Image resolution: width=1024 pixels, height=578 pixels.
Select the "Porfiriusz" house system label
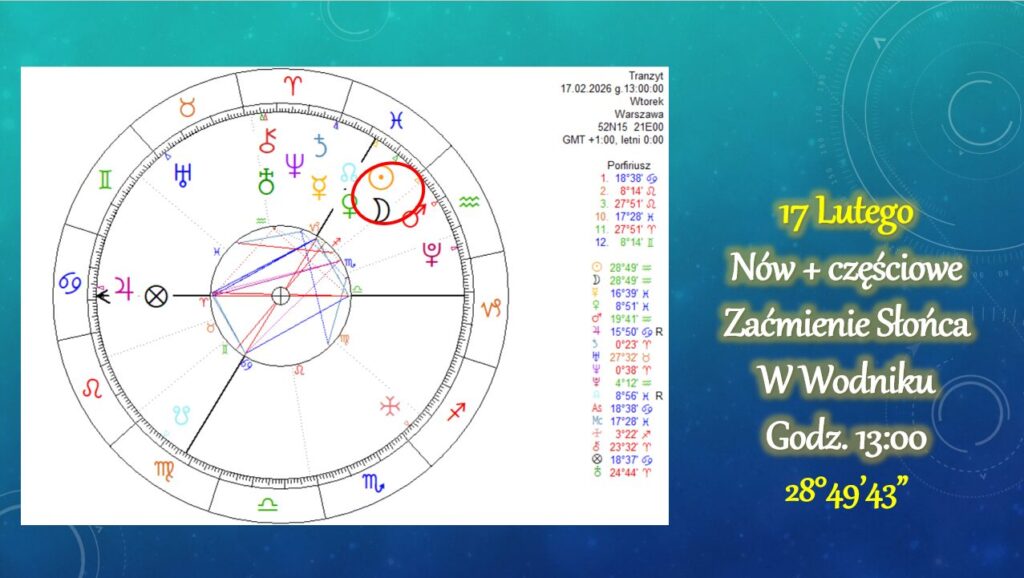tap(630, 164)
